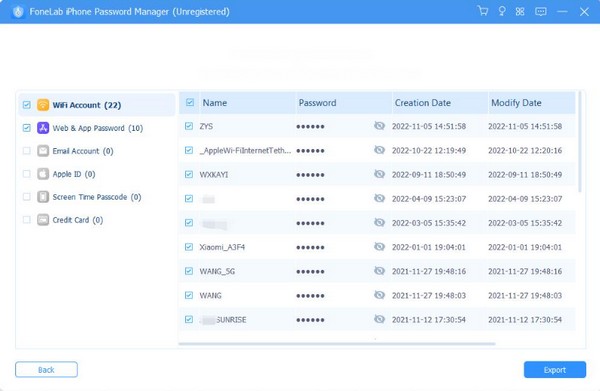Select the WXKAYI network name
The image size is (600, 391).
pyautogui.click(x=214, y=174)
